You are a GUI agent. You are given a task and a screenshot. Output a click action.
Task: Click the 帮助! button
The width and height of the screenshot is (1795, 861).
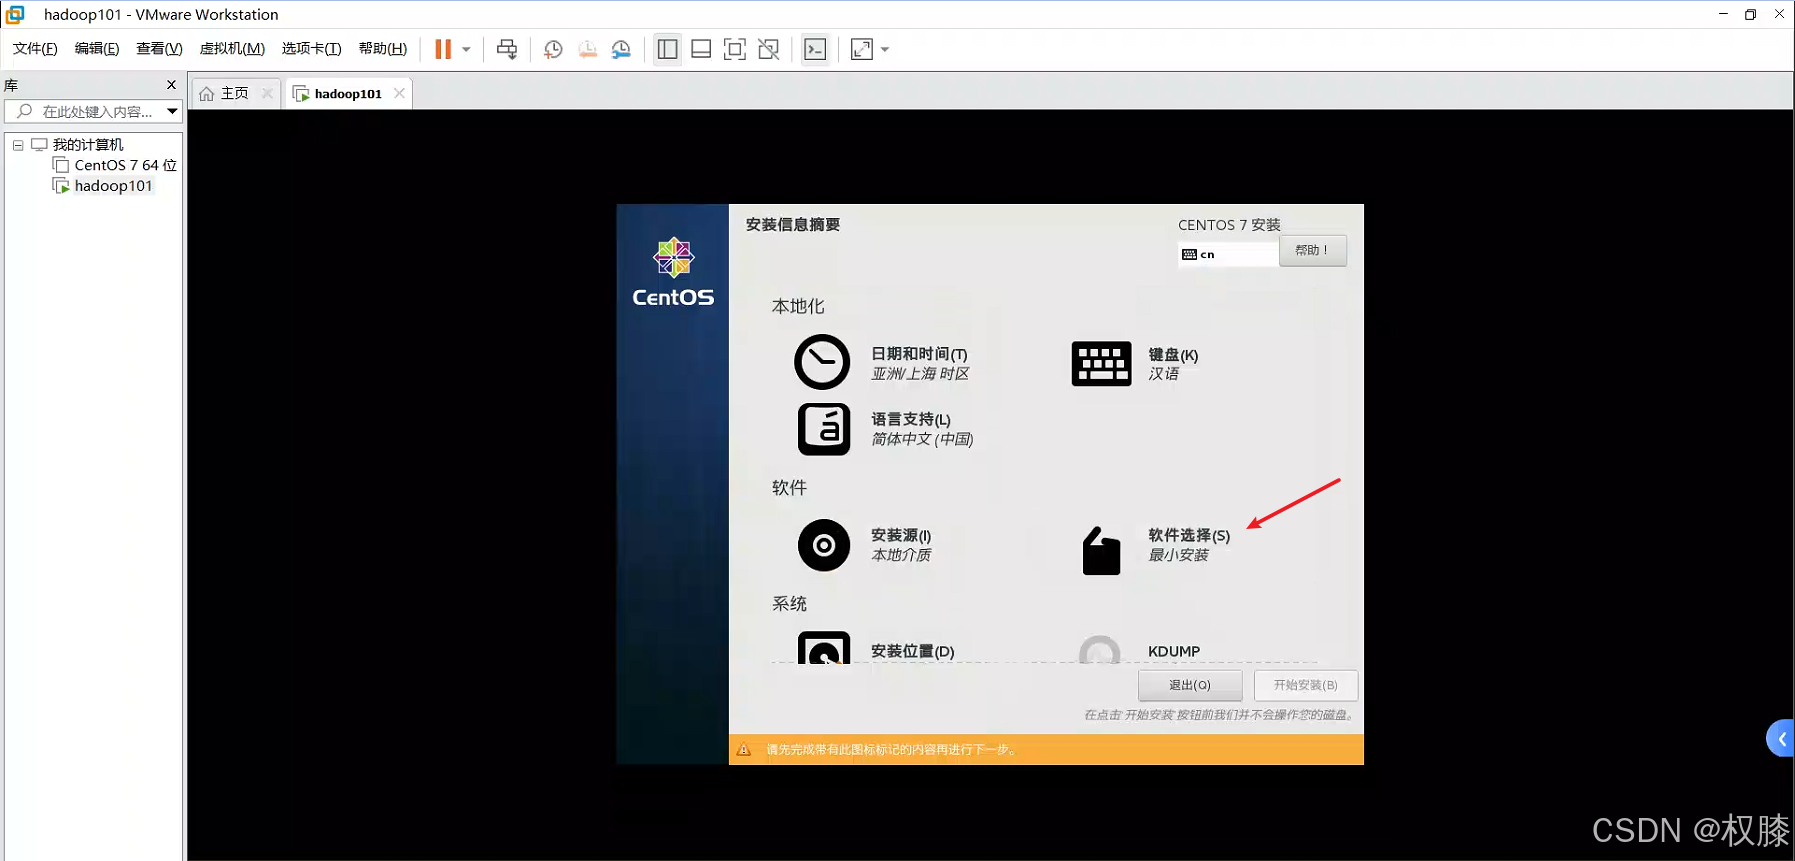click(x=1312, y=250)
